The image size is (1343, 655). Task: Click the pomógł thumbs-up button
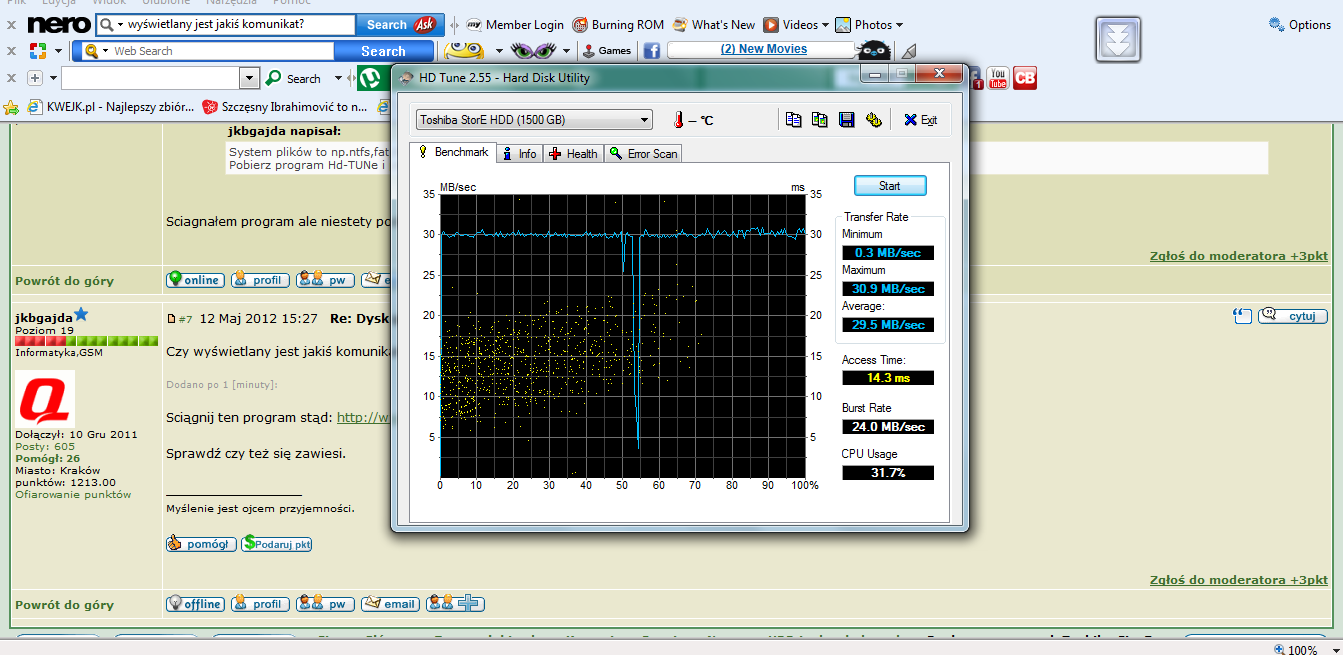(x=201, y=544)
